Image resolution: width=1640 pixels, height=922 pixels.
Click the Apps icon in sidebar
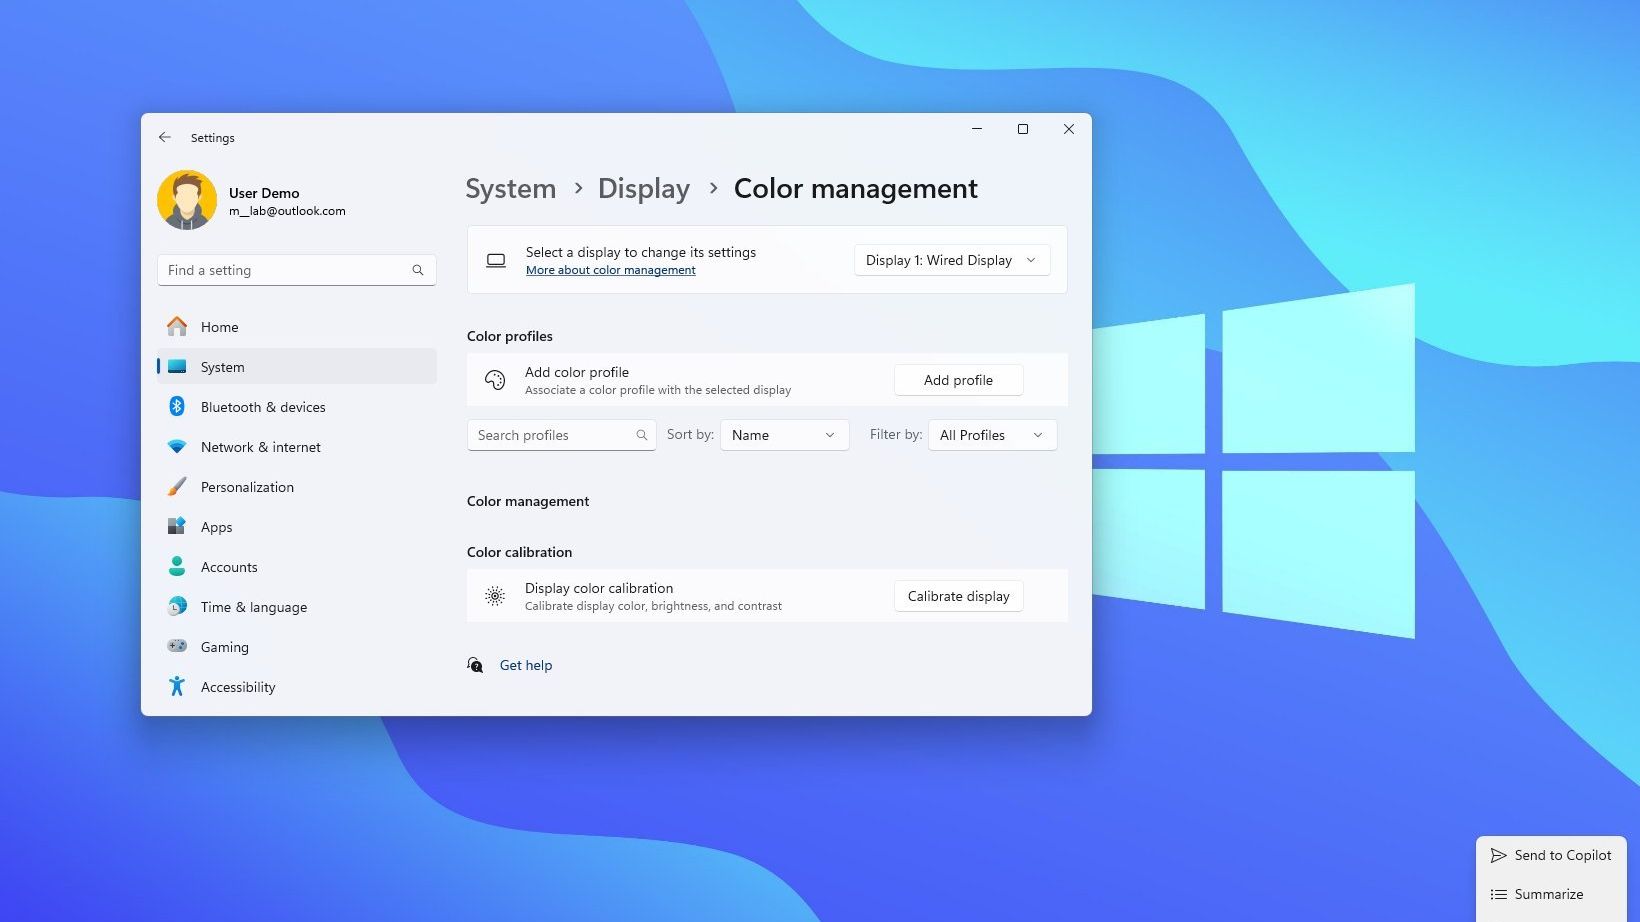click(x=177, y=526)
